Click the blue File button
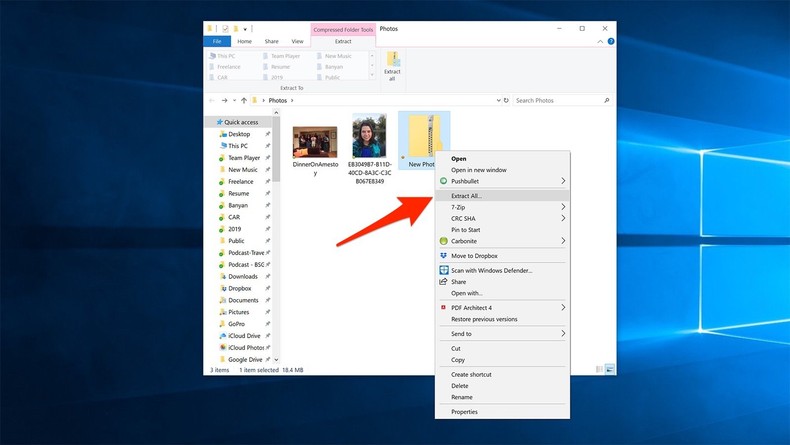Image resolution: width=790 pixels, height=445 pixels. (x=216, y=42)
